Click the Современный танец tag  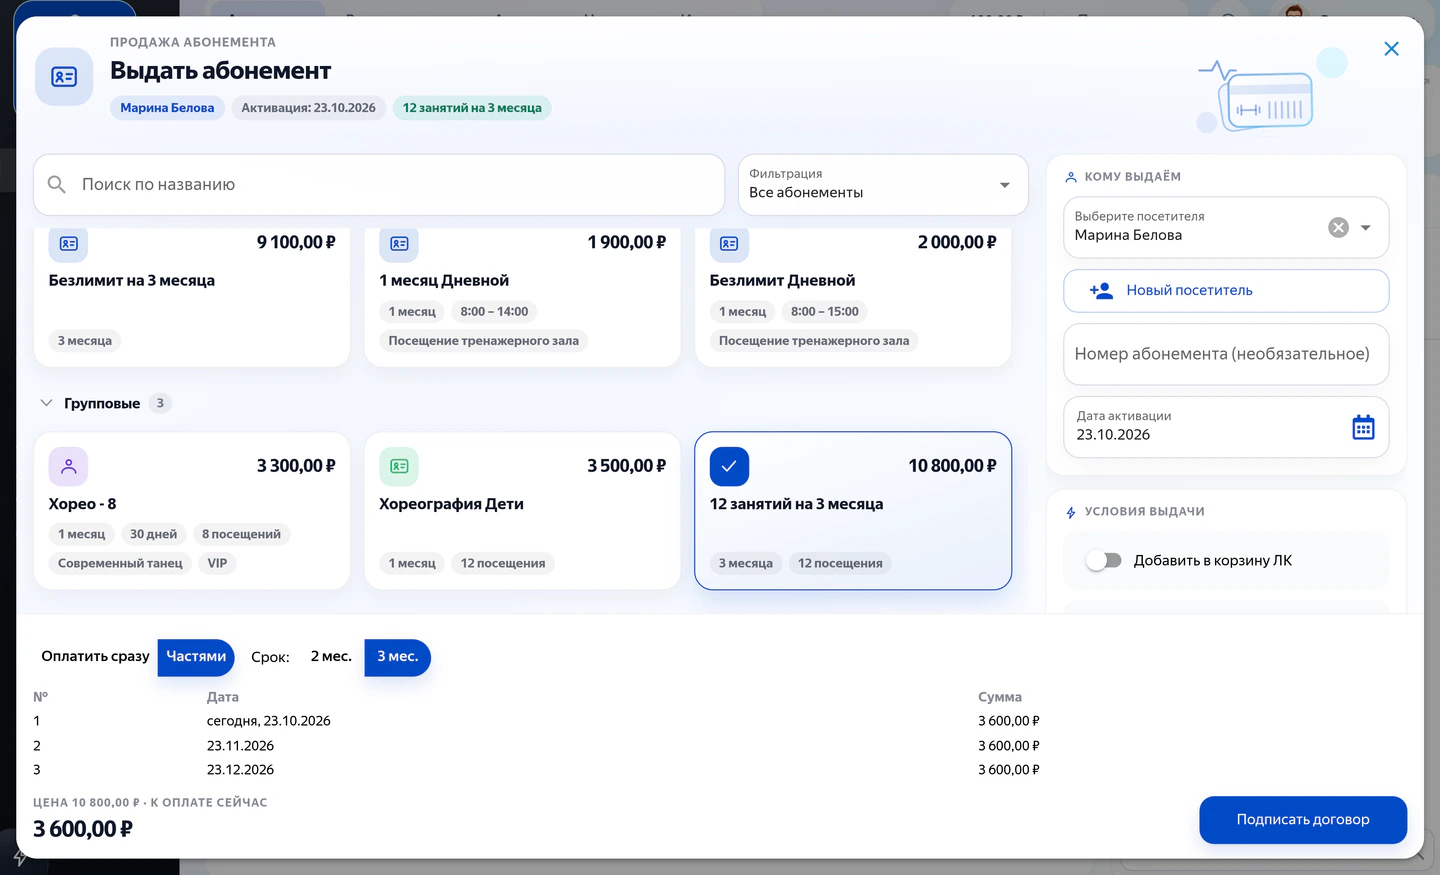[x=120, y=564]
